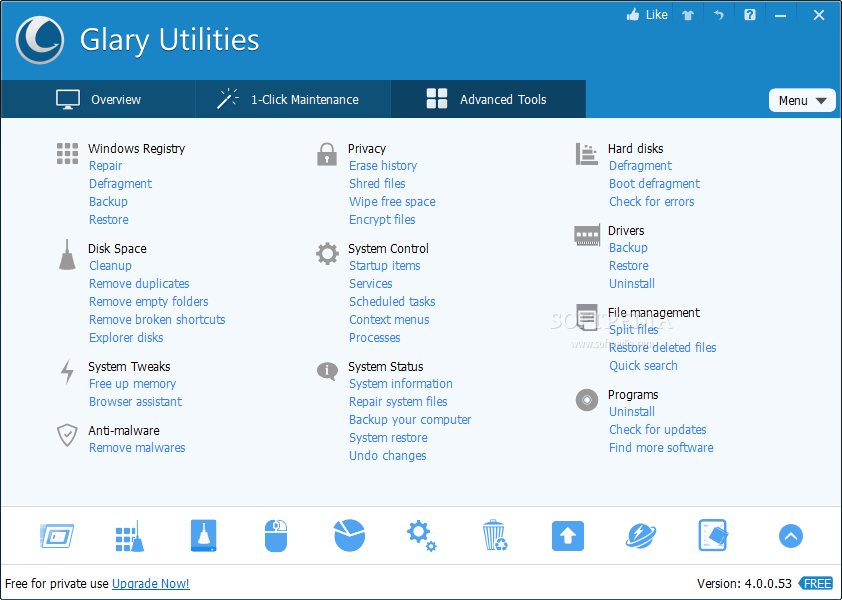Click the Anti-malware shield icon

pyautogui.click(x=66, y=436)
